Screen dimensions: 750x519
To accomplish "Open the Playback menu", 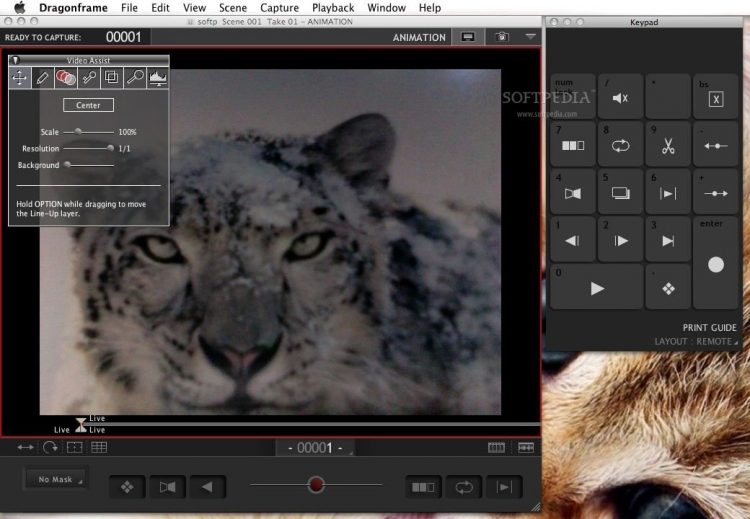I will [x=333, y=8].
